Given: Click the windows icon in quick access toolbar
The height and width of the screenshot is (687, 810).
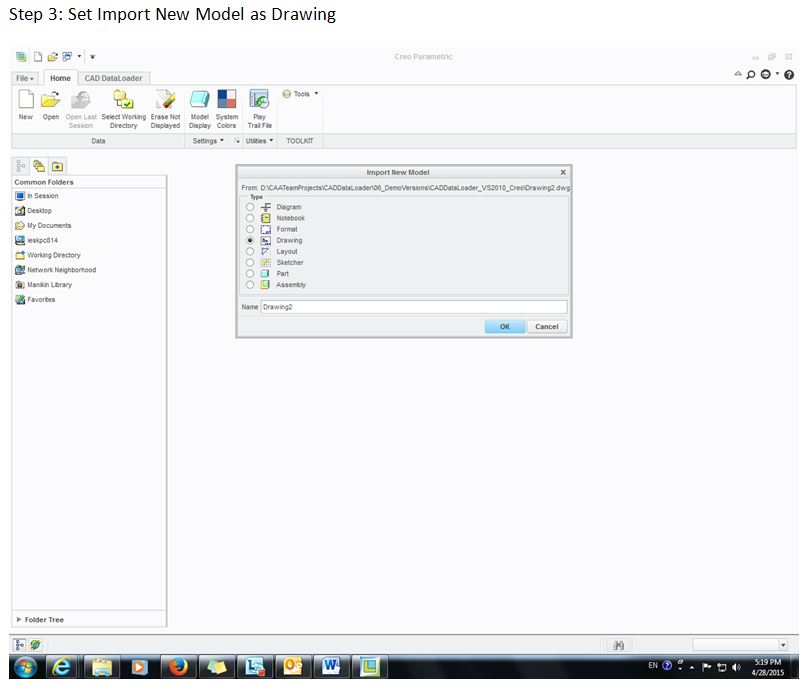Looking at the screenshot, I should pos(67,57).
